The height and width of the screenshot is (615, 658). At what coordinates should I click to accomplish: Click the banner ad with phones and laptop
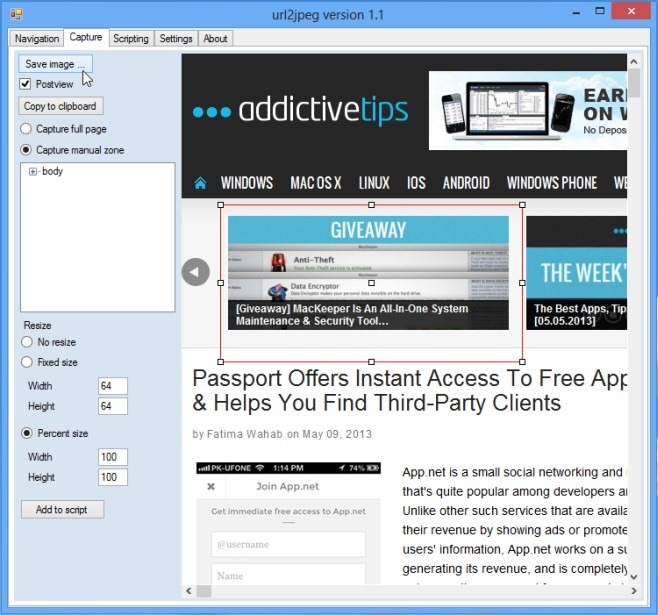pos(528,110)
